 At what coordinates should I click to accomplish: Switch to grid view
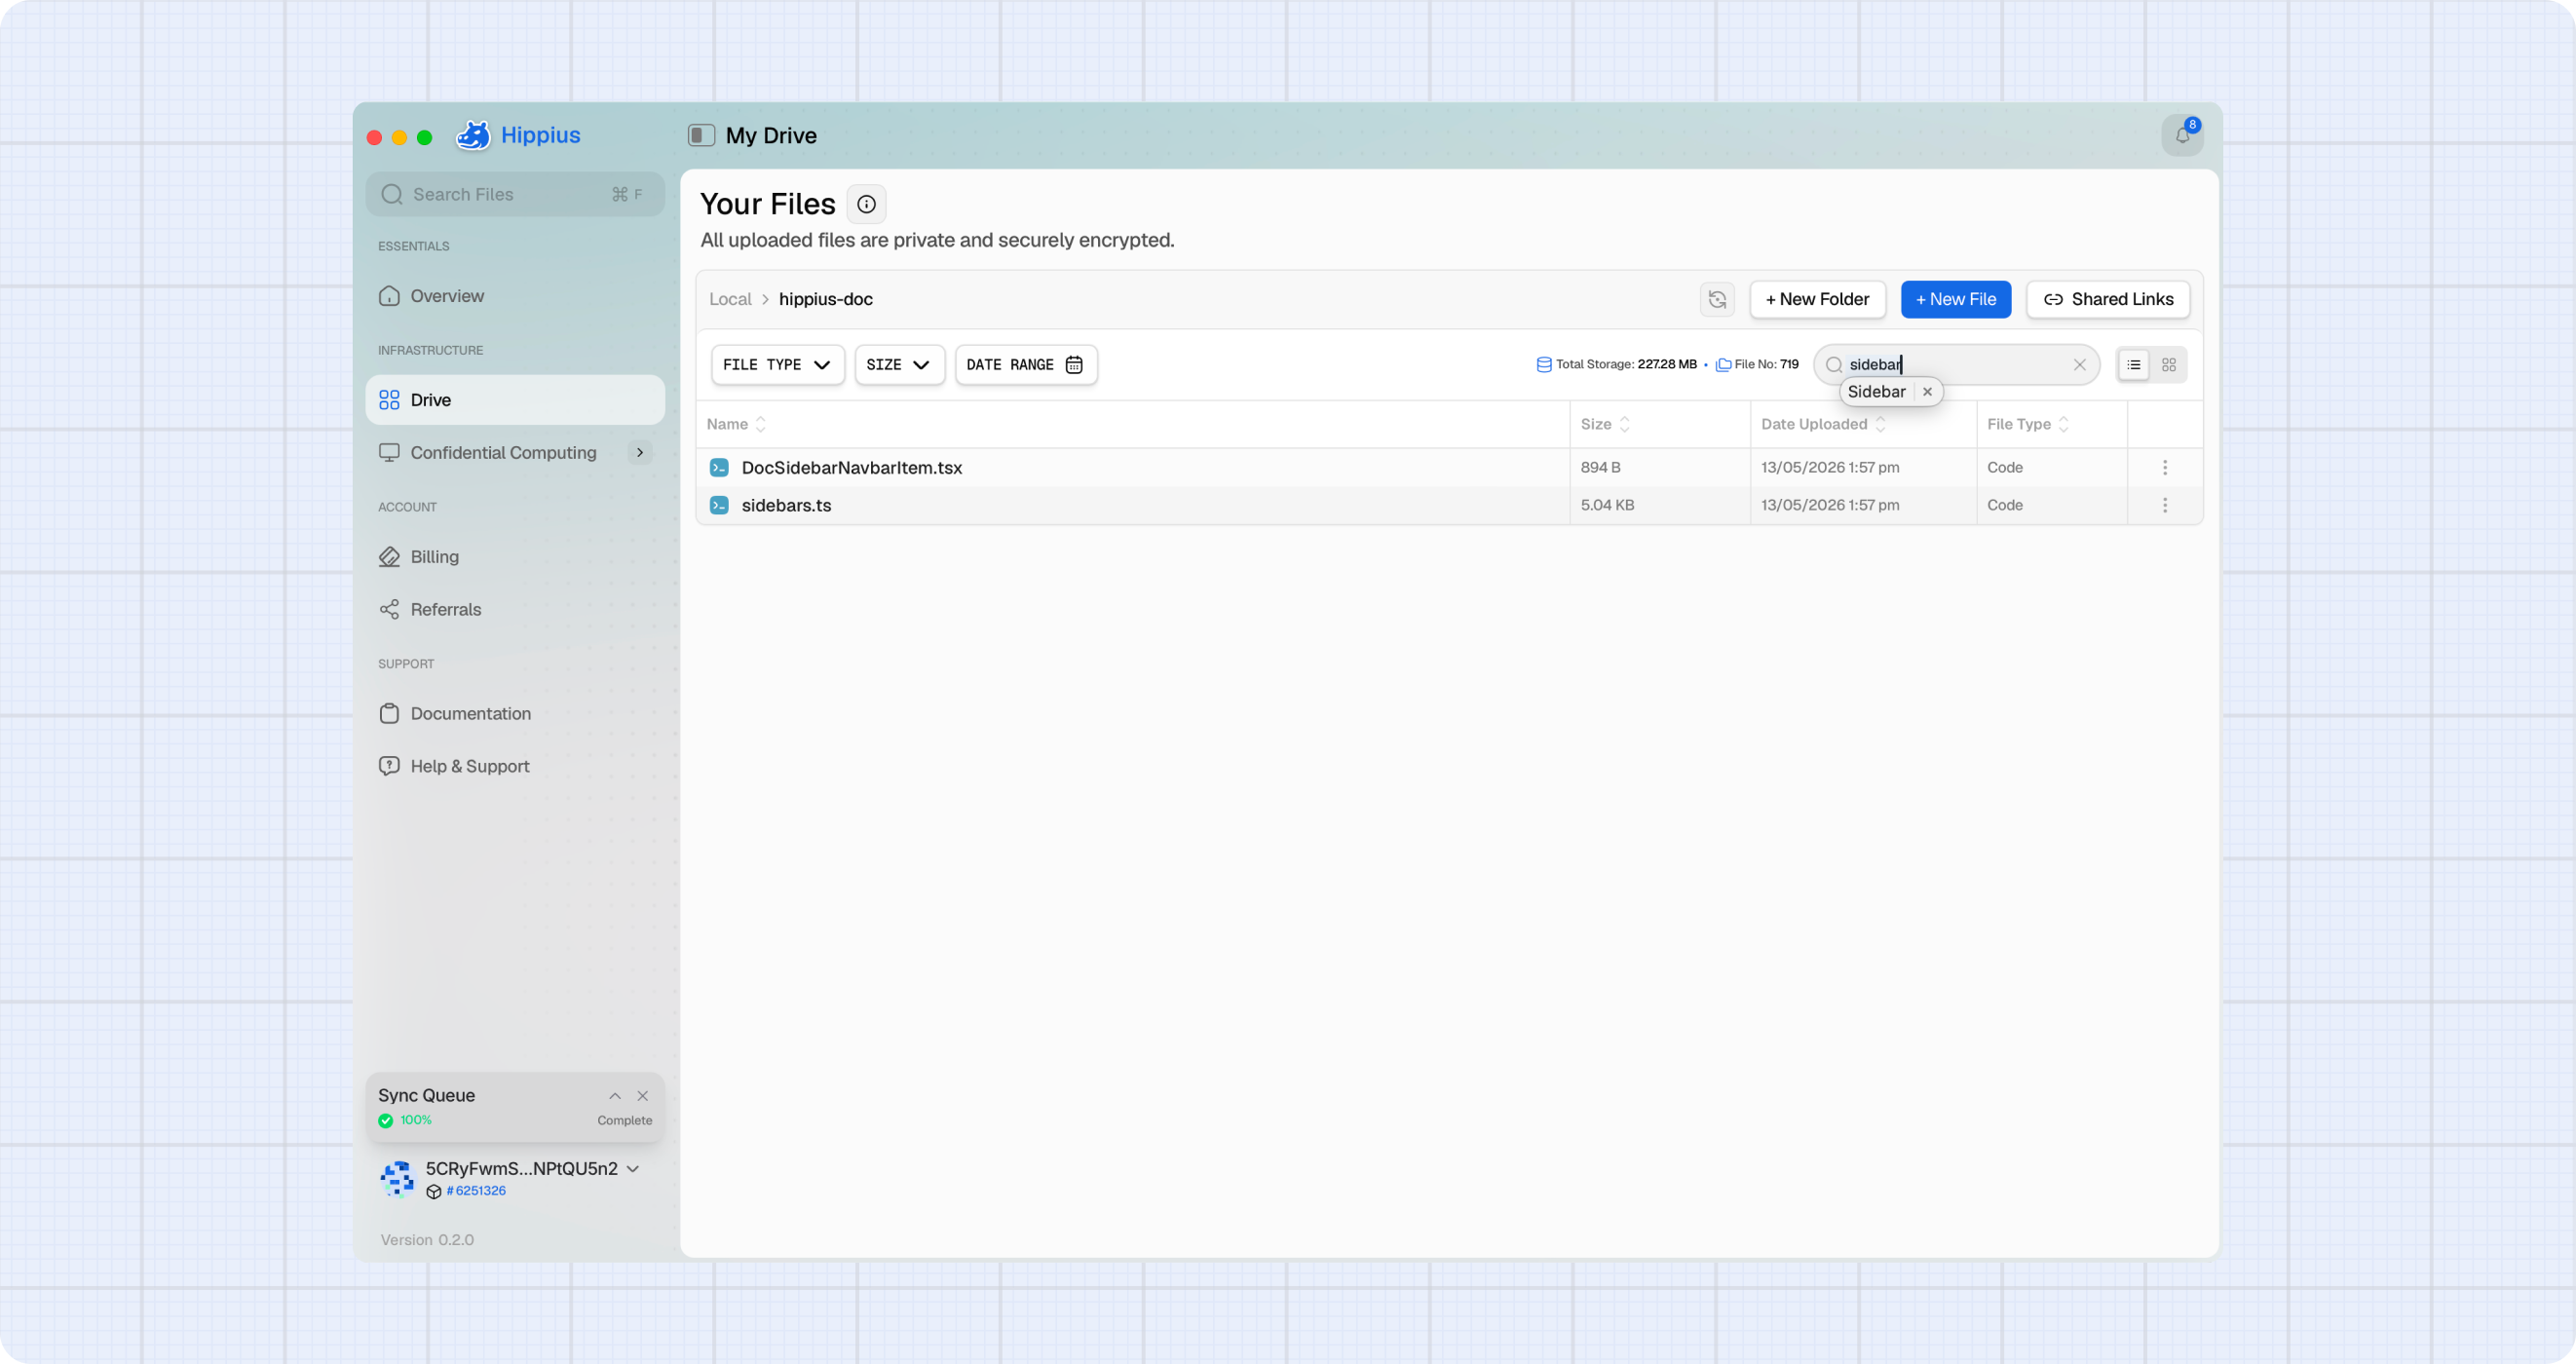2168,365
